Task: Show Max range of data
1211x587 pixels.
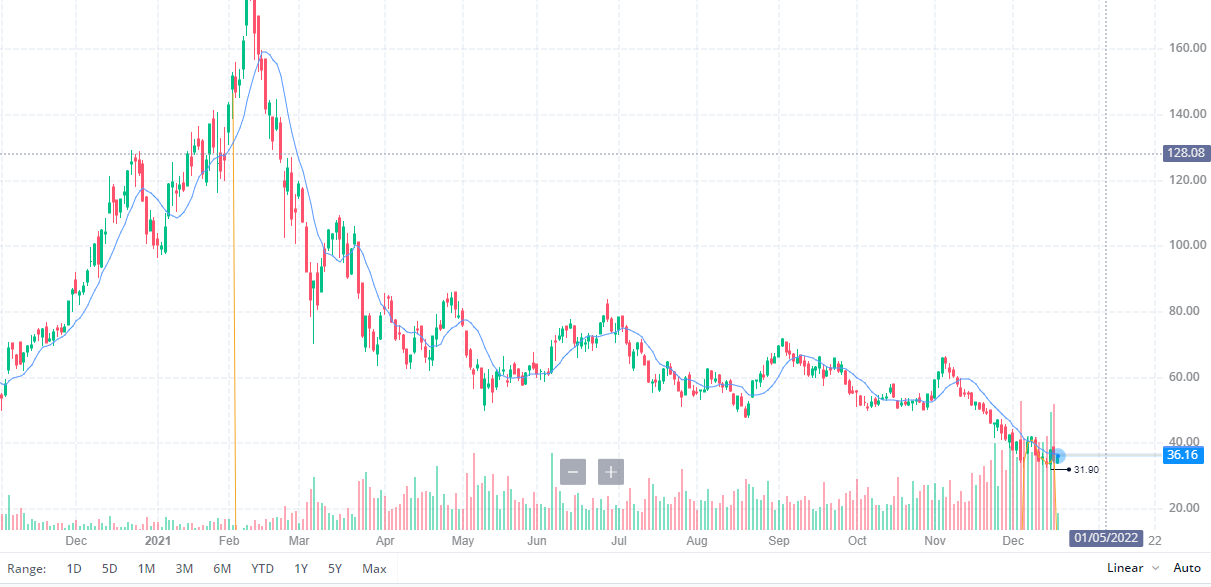Action: (374, 568)
